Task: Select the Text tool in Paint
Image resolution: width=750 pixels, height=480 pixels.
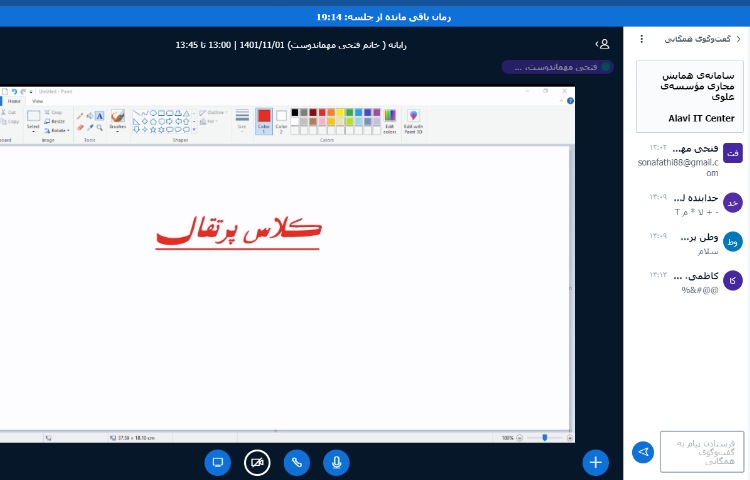Action: point(99,116)
